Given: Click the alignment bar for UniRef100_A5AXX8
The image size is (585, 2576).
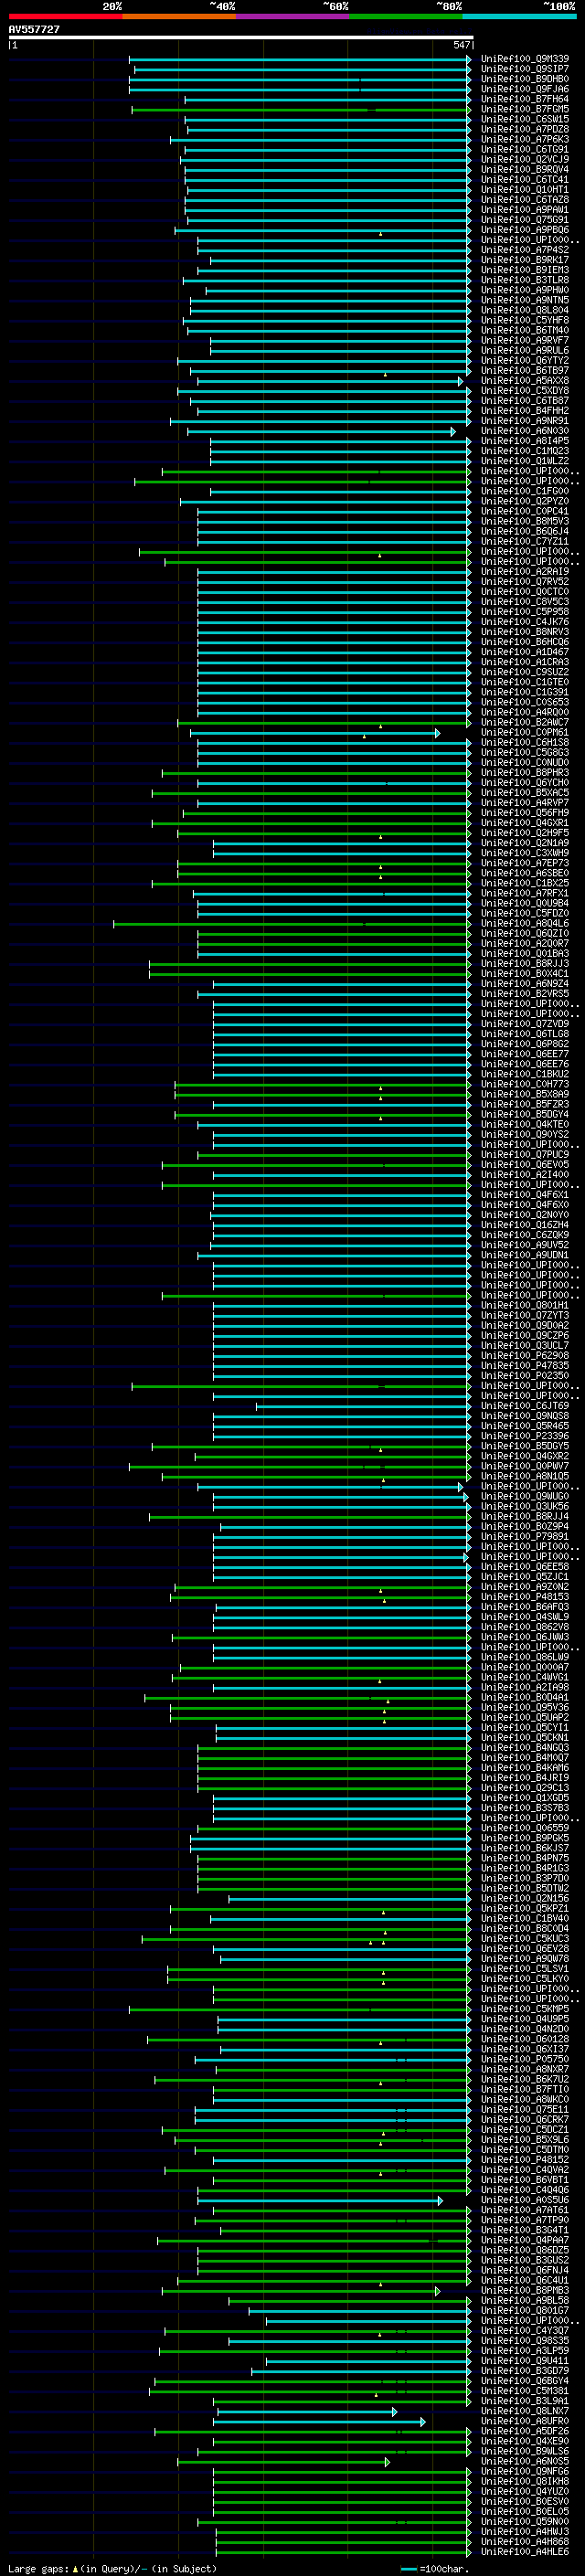Looking at the screenshot, I should click(330, 381).
